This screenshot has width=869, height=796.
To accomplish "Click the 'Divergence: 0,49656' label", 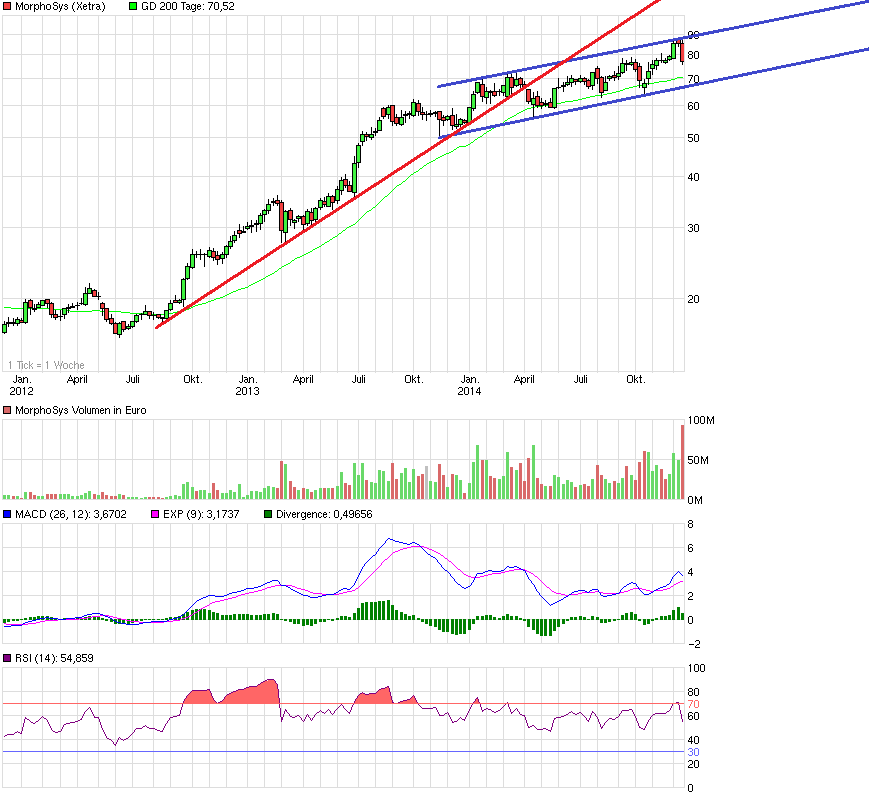I will (324, 514).
